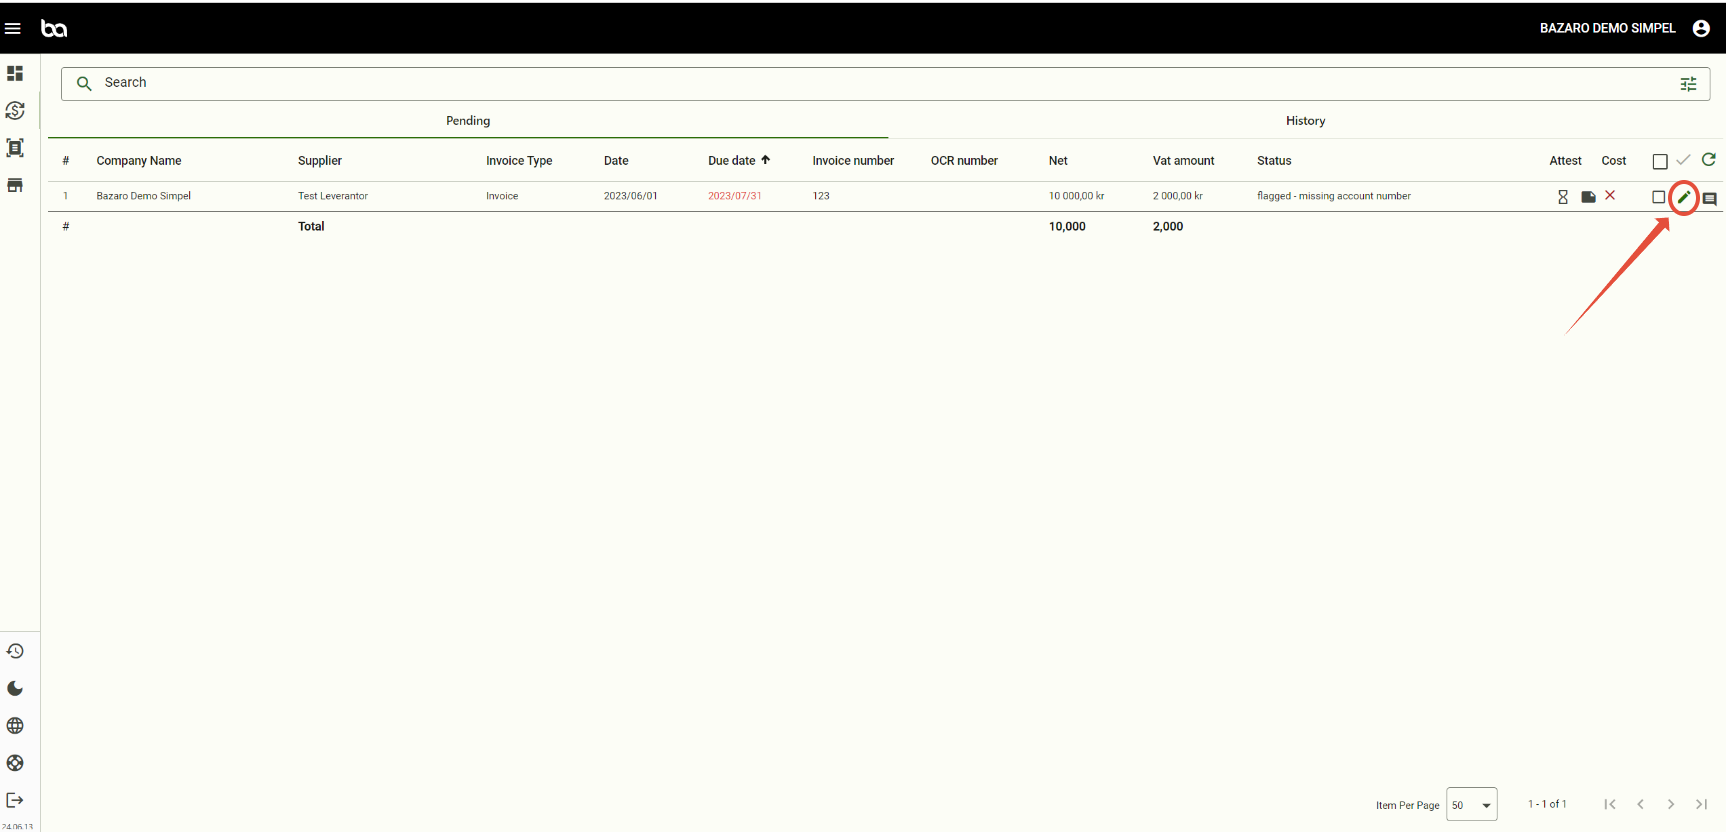The width and height of the screenshot is (1726, 832).
Task: Open the history clock sidebar icon
Action: [x=15, y=651]
